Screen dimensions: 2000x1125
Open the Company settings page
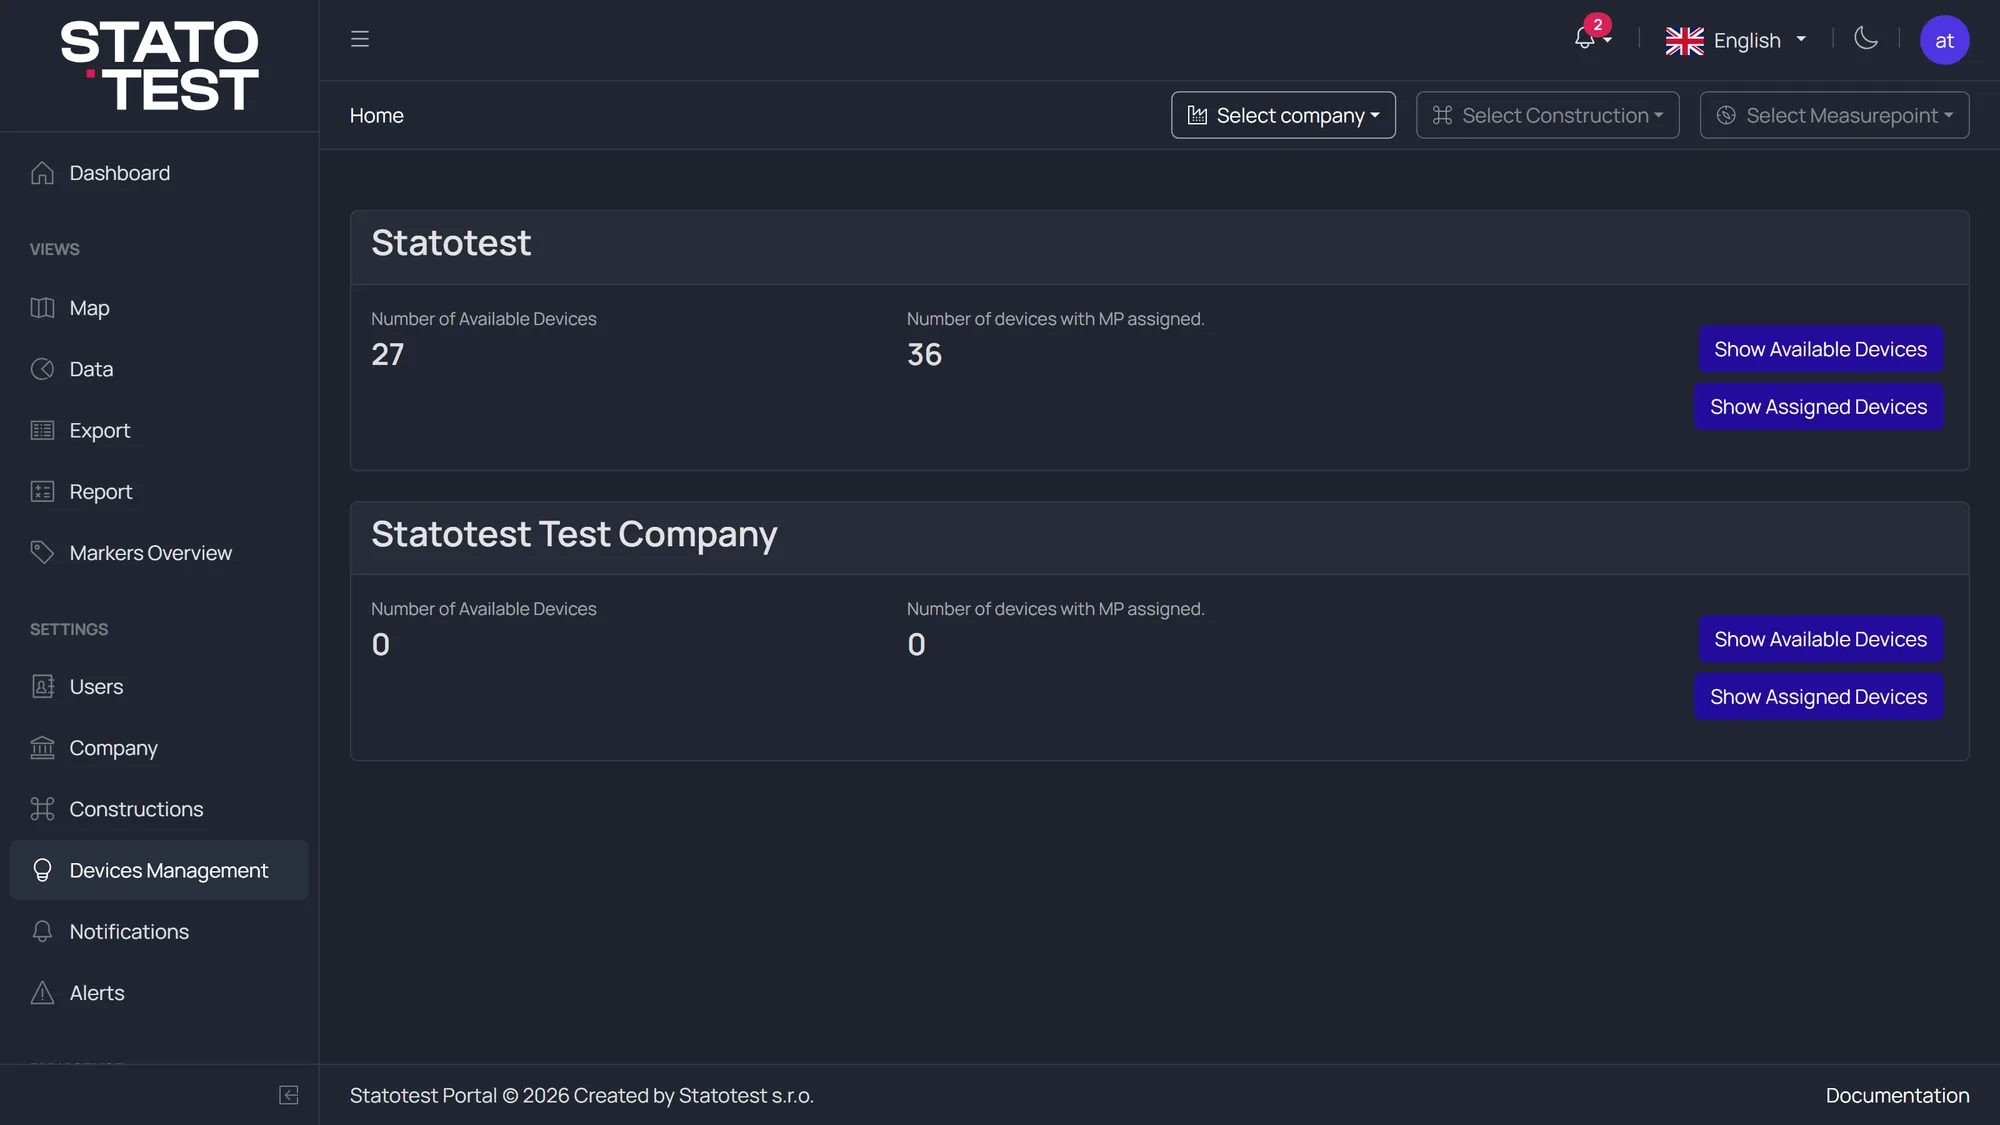159,747
